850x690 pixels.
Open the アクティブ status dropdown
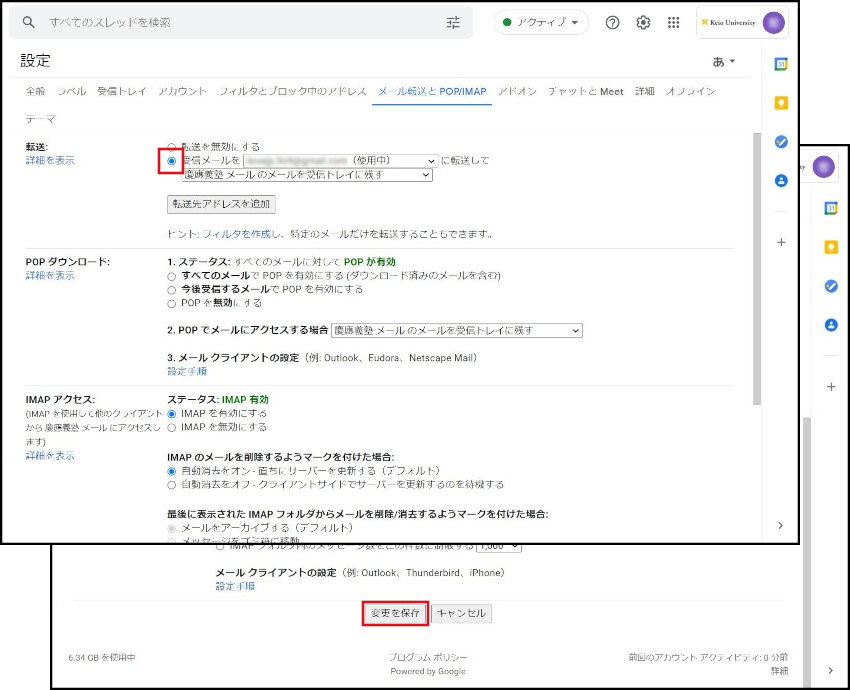click(541, 22)
